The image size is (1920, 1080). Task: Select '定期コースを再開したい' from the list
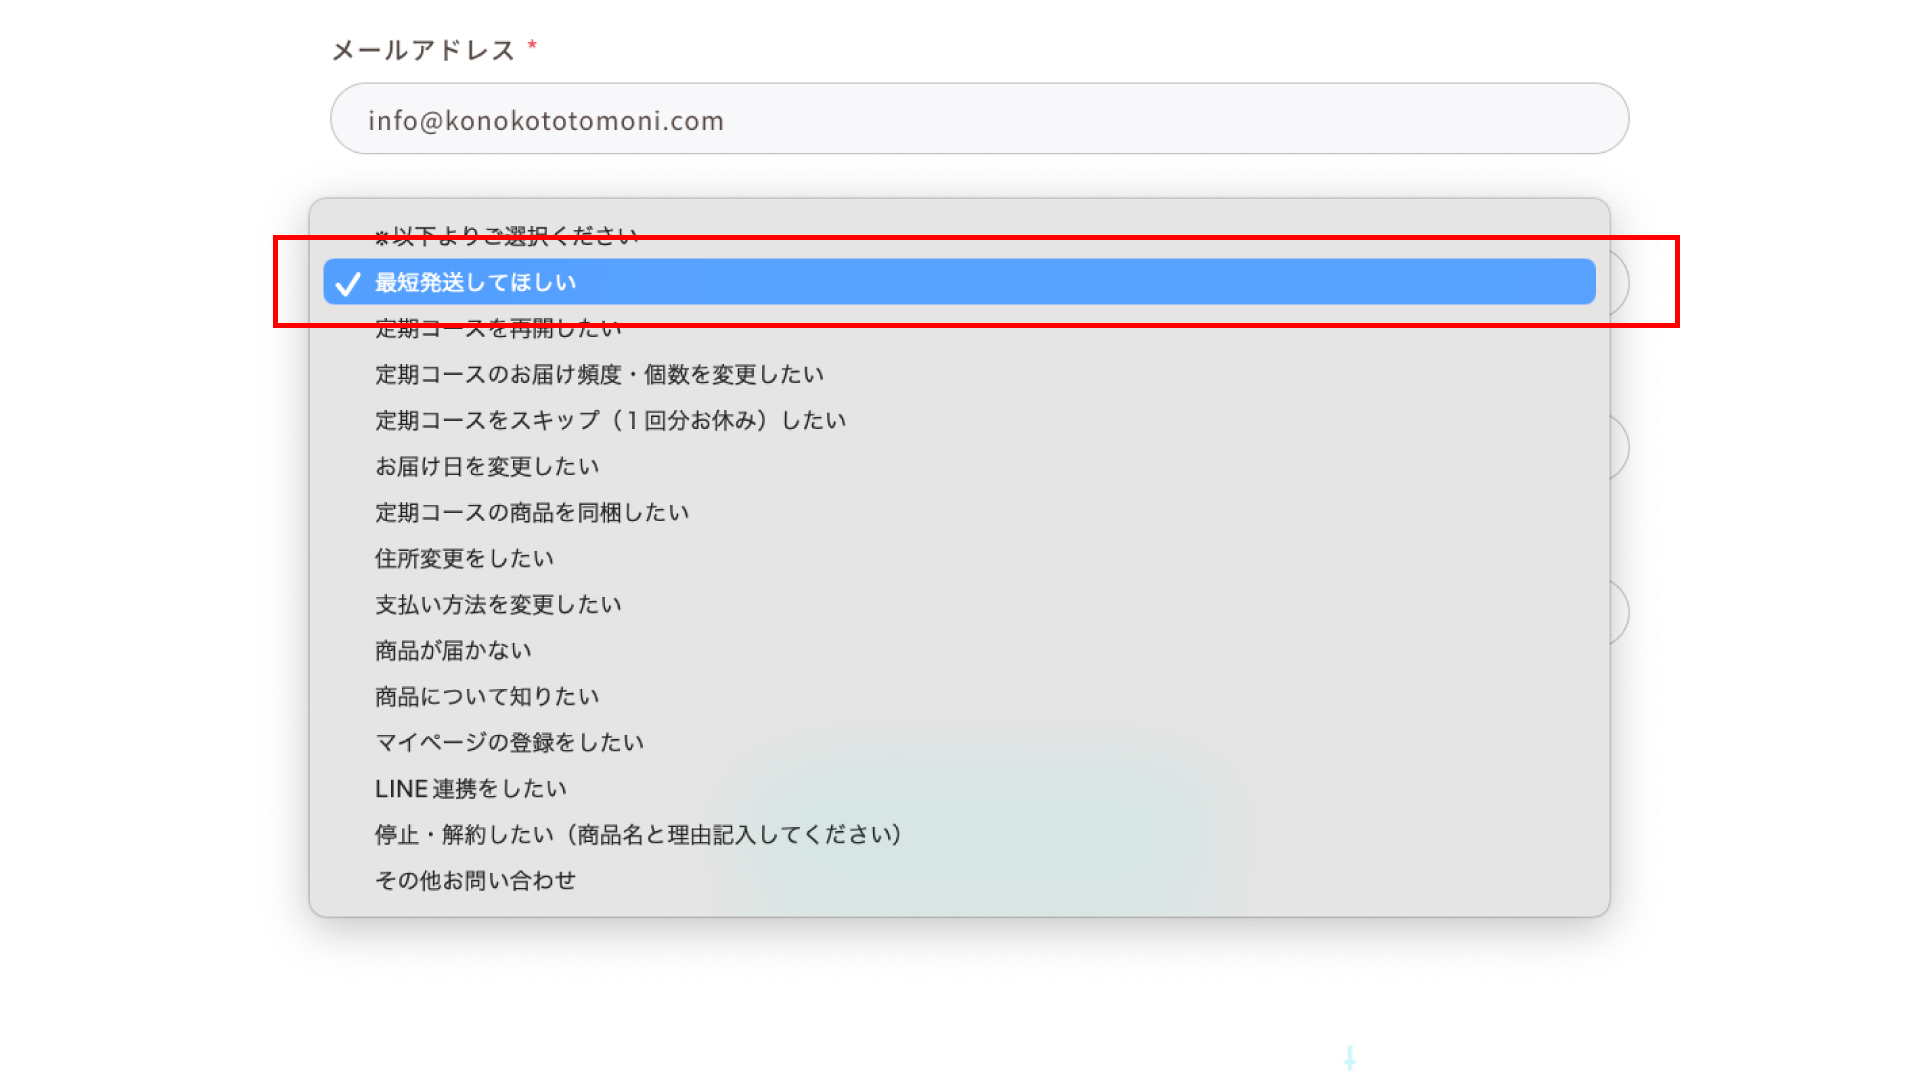click(x=959, y=328)
